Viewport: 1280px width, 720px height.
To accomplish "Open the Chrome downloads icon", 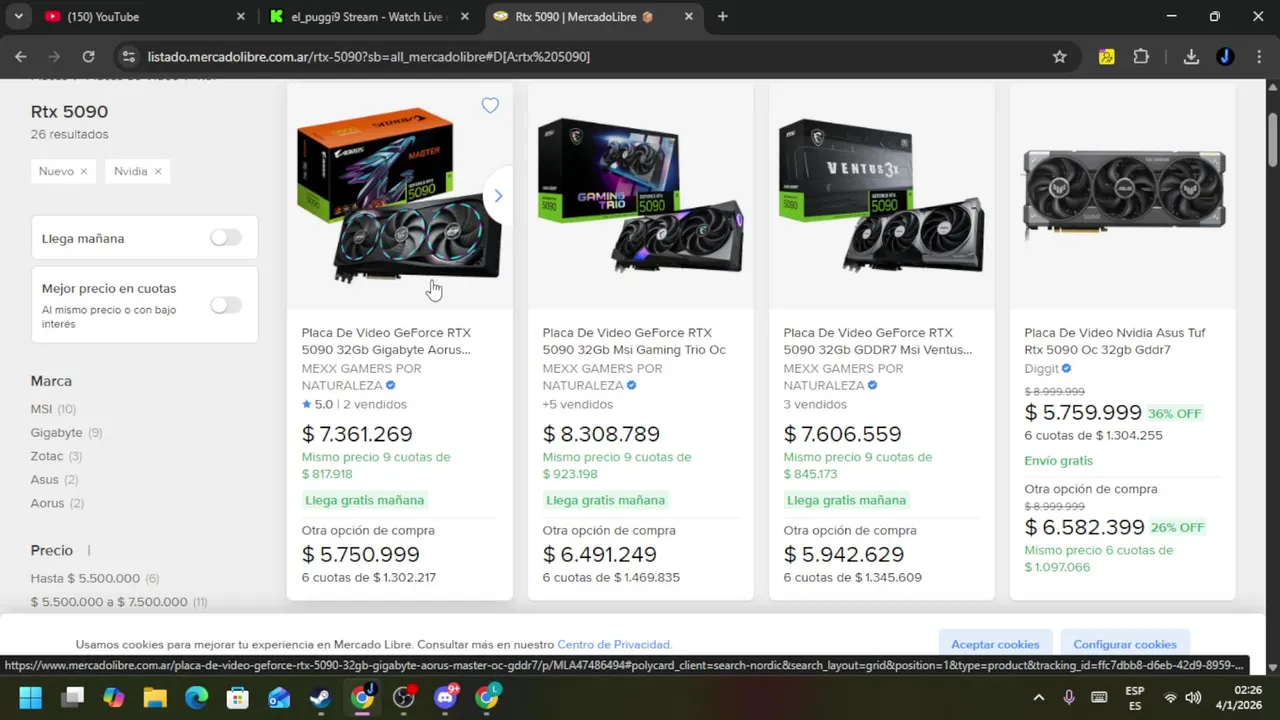I will pyautogui.click(x=1191, y=57).
